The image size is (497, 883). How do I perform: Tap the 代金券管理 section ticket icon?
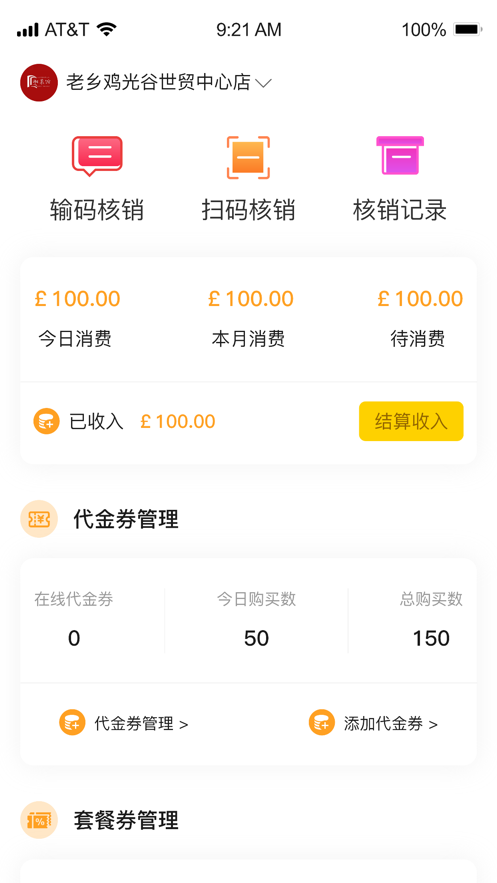(x=39, y=519)
